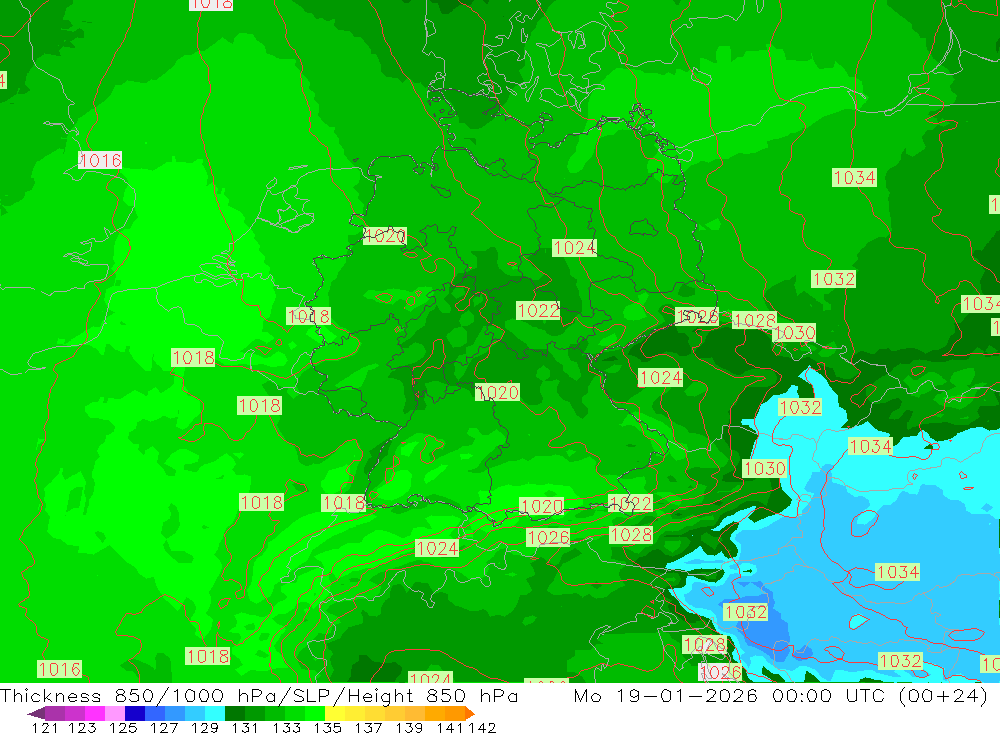Click the legend value 139
Image resolution: width=1000 pixels, height=733 pixels.
(409, 727)
